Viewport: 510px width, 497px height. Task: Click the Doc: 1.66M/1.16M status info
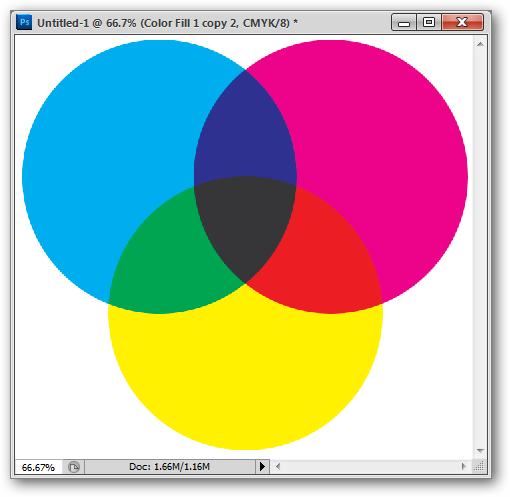(x=169, y=466)
